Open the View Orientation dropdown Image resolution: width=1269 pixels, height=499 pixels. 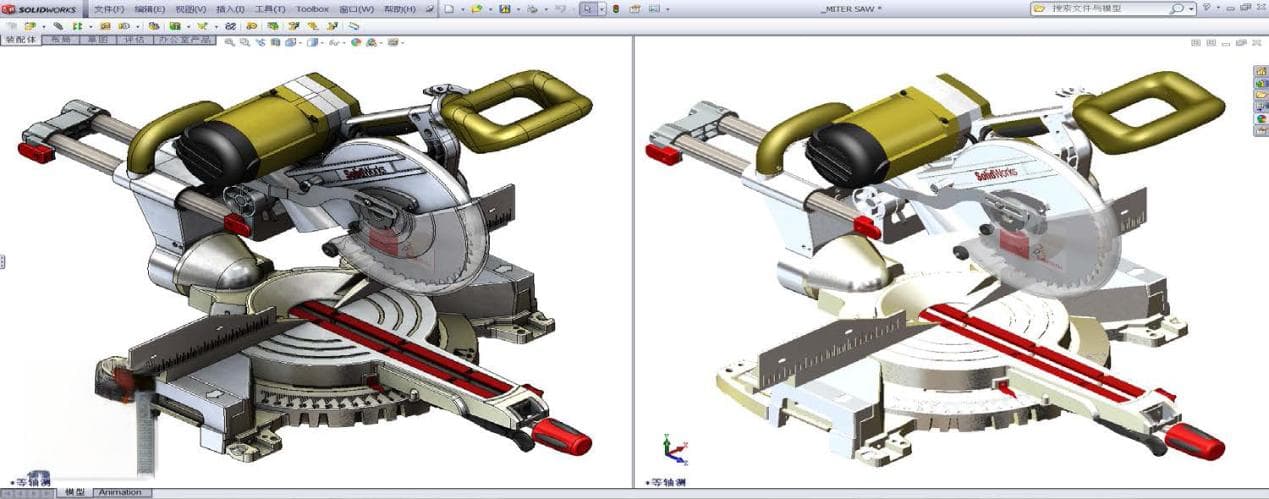pos(291,42)
